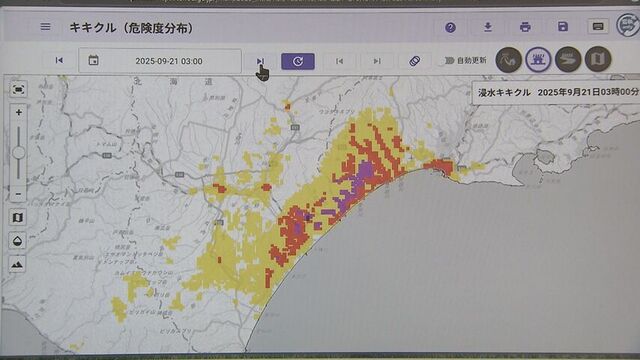Click the download icon
The width and height of the screenshot is (640, 360).
pyautogui.click(x=488, y=27)
